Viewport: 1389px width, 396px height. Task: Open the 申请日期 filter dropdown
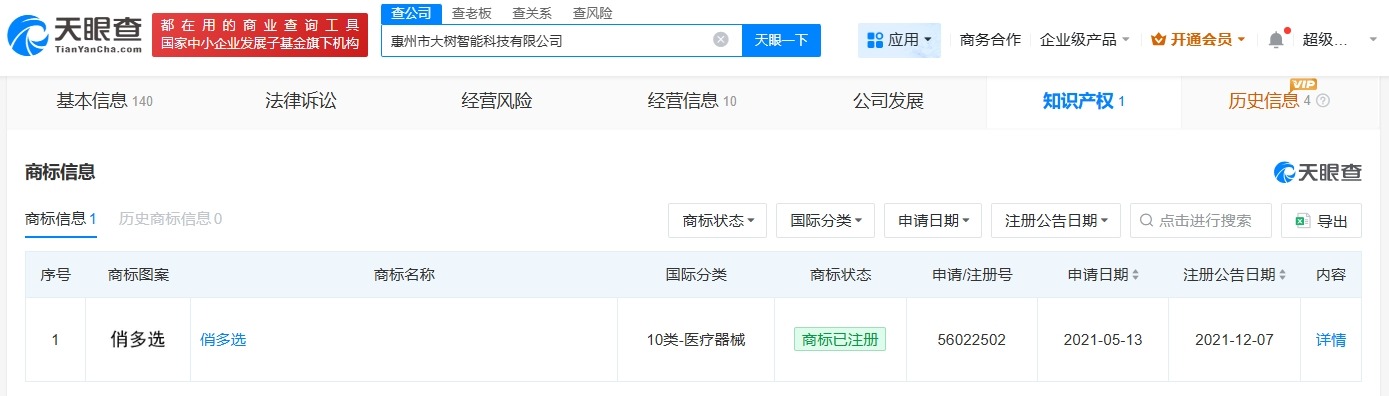[x=933, y=221]
